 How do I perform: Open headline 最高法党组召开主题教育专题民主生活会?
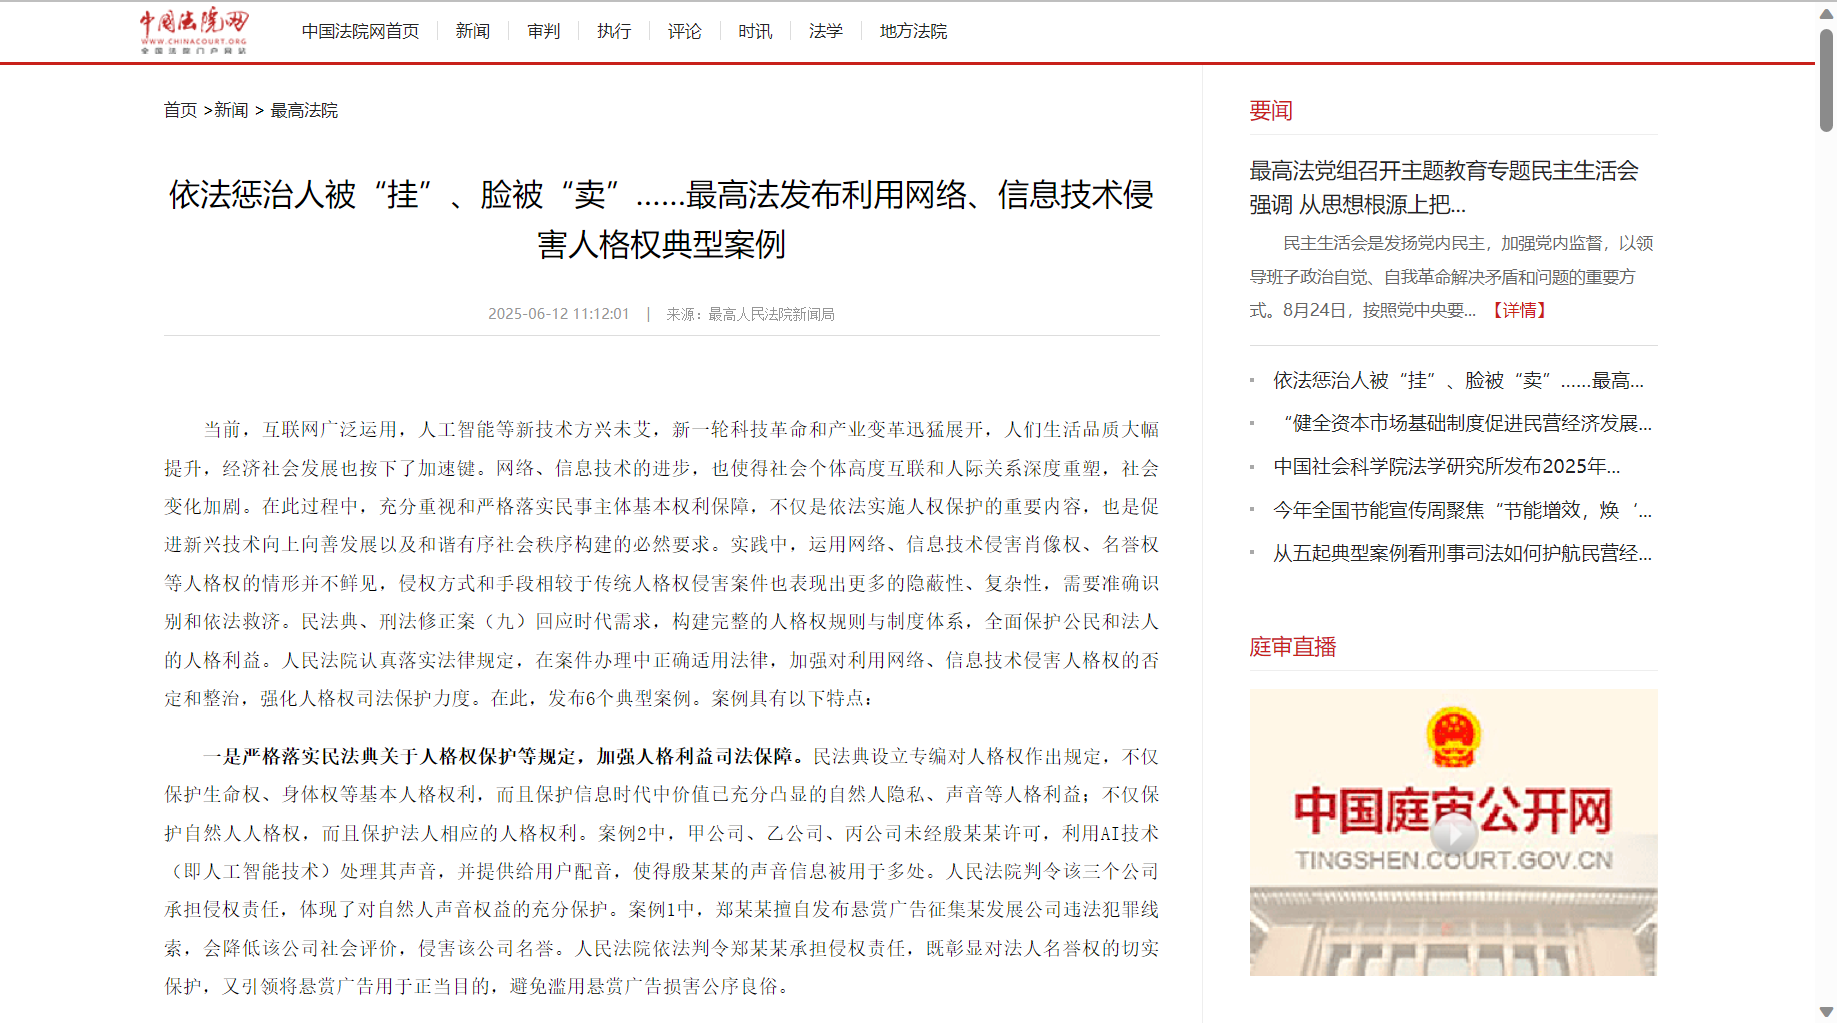click(x=1444, y=187)
